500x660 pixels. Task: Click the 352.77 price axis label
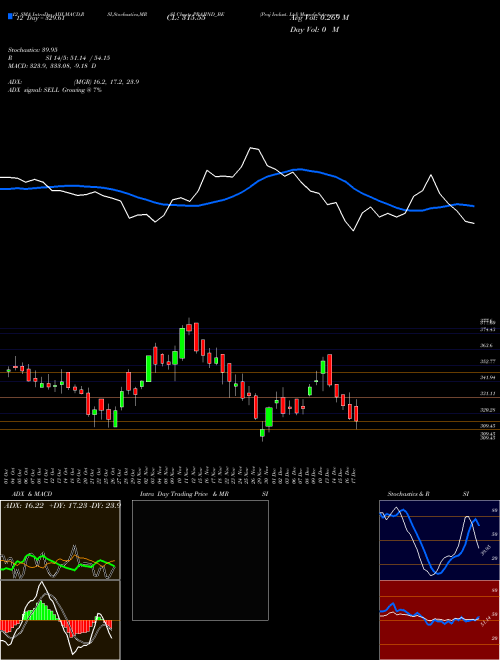pos(488,361)
